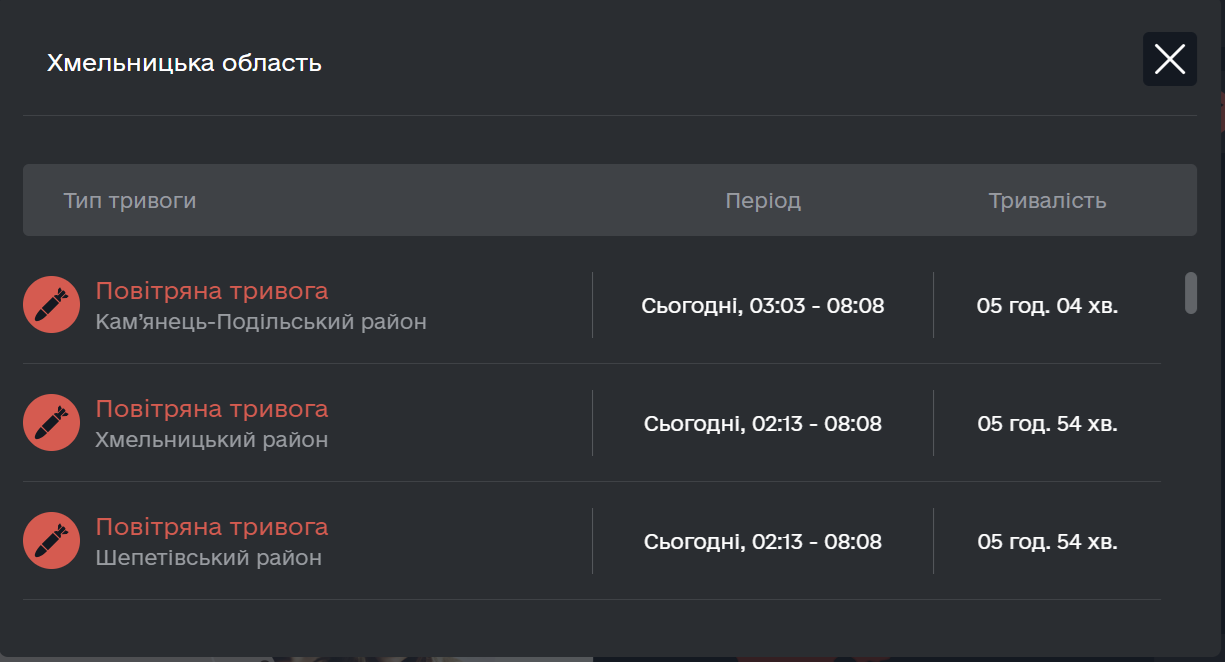Viewport: 1225px width, 662px height.
Task: Select the Хмельницький район label
Action: click(x=212, y=440)
